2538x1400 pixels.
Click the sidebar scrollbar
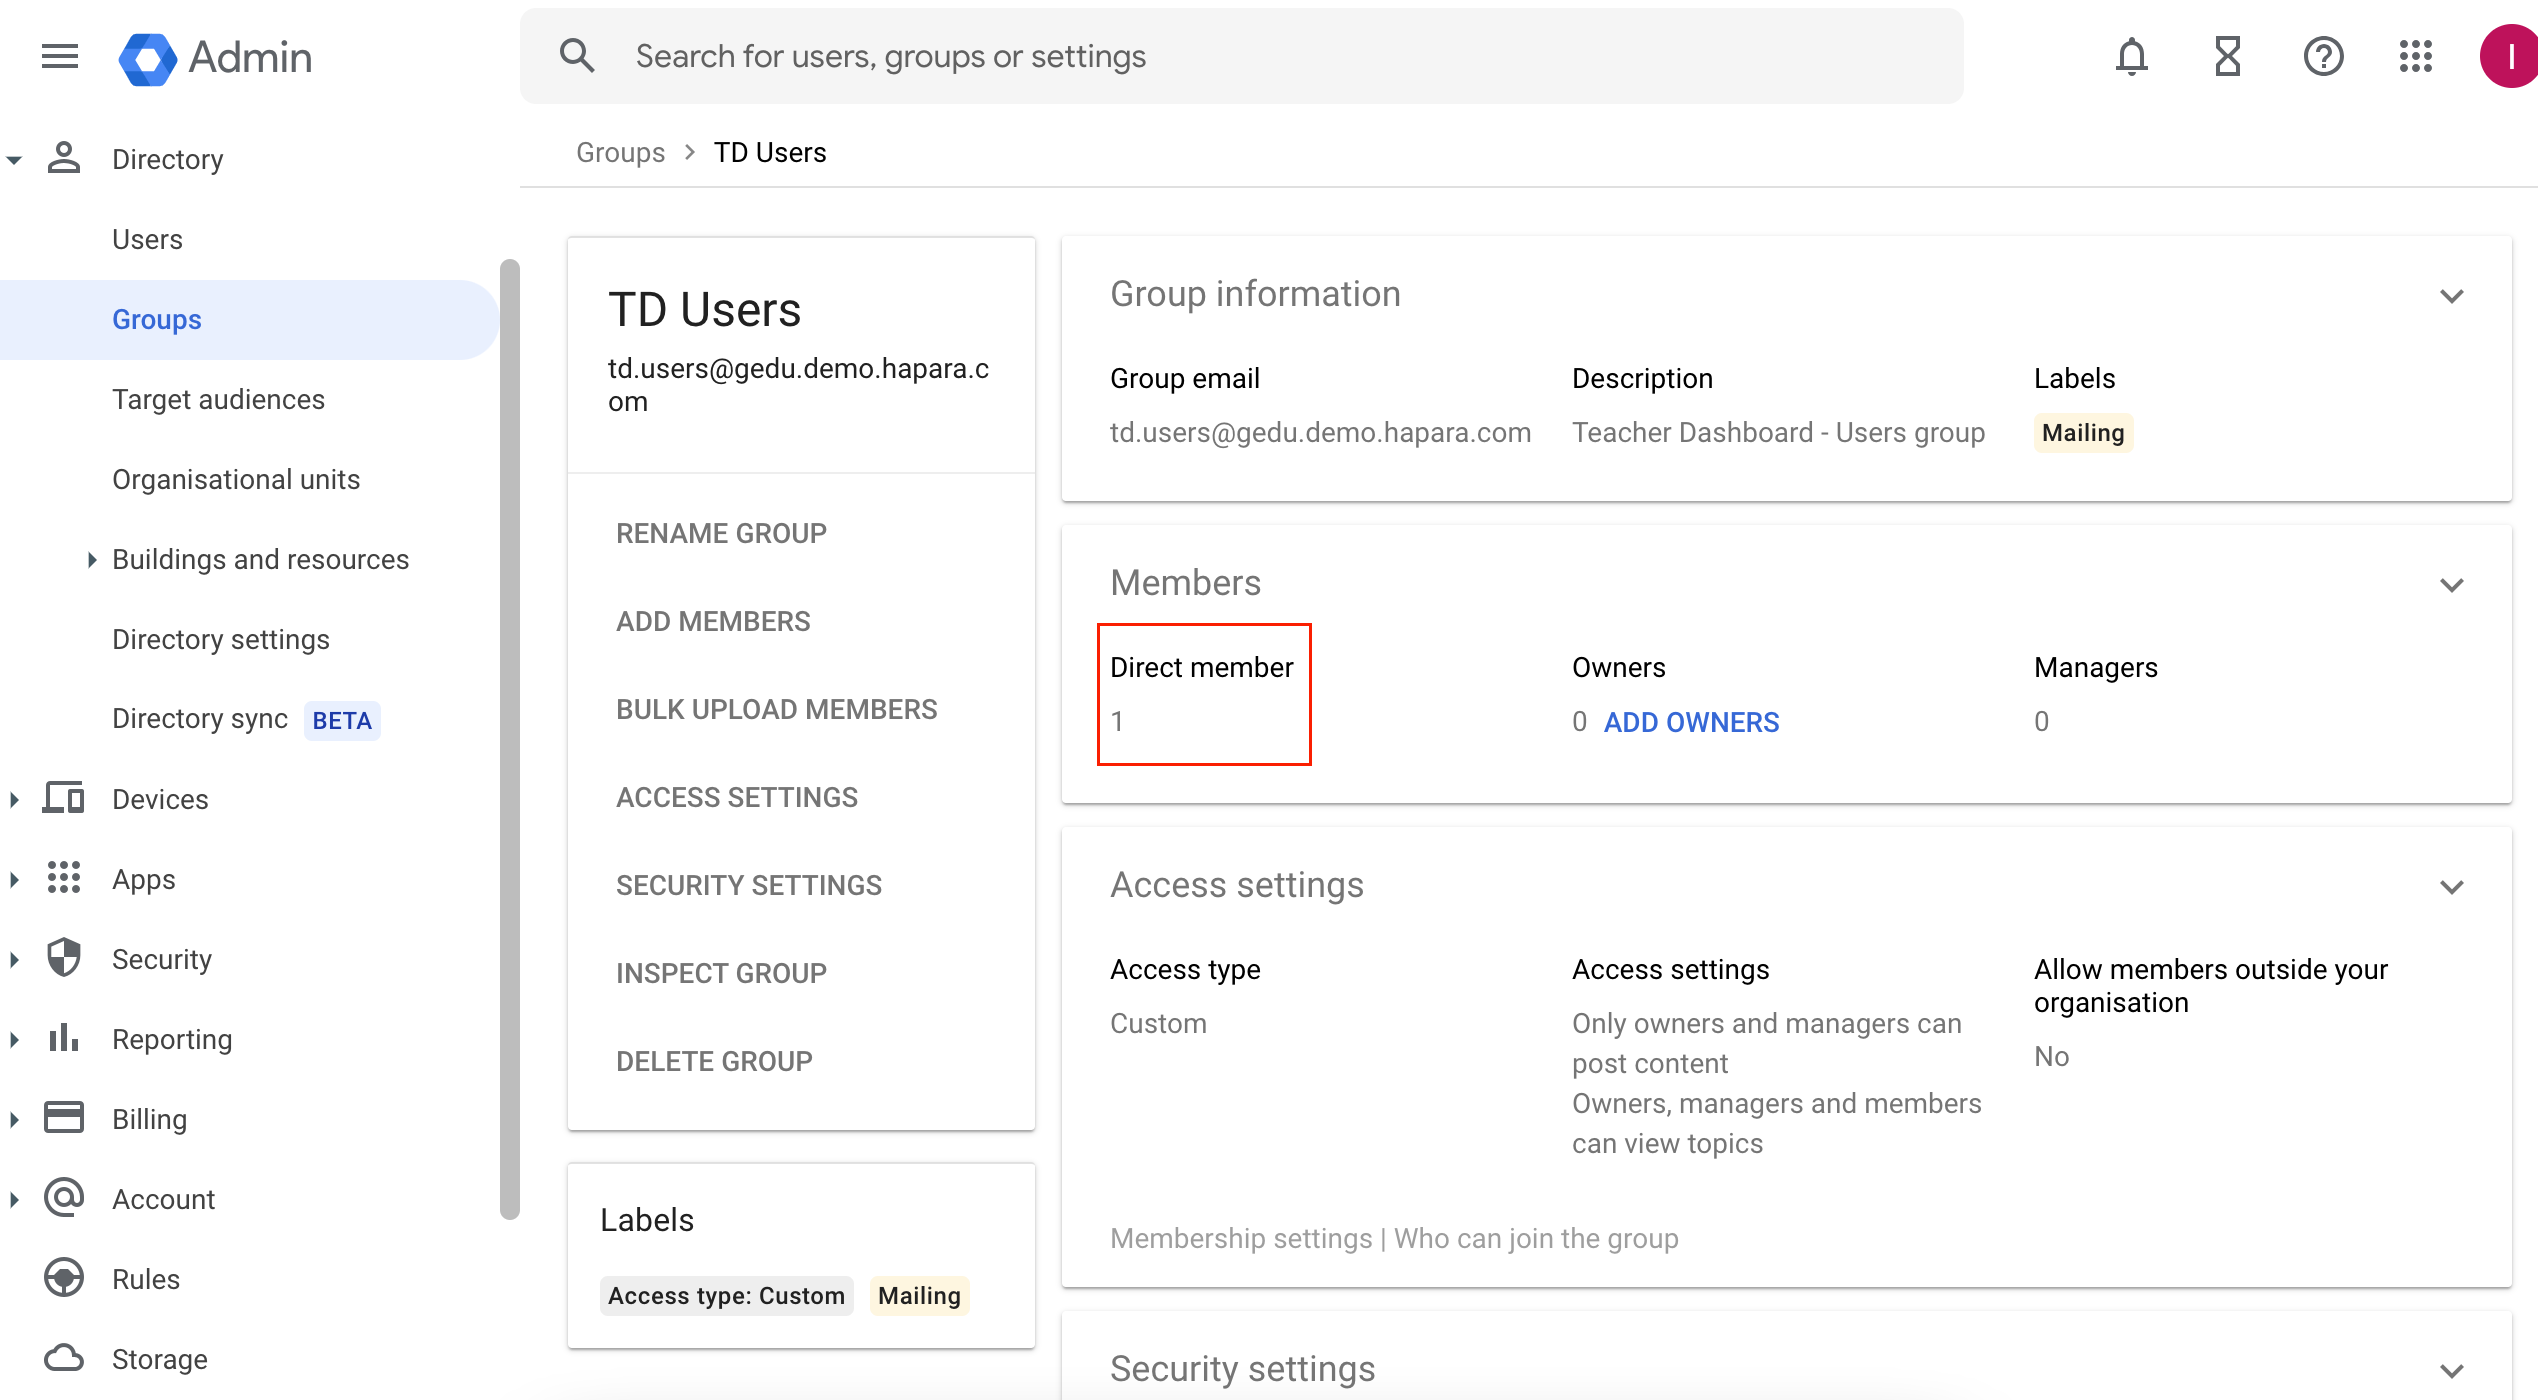(x=510, y=740)
